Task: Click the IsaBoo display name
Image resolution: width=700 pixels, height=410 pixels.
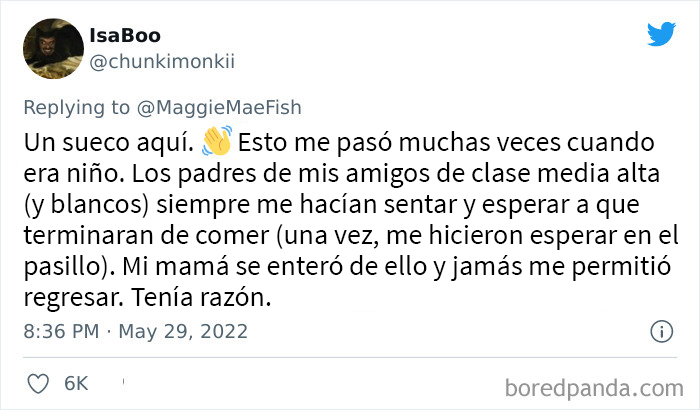Action: pos(125,36)
